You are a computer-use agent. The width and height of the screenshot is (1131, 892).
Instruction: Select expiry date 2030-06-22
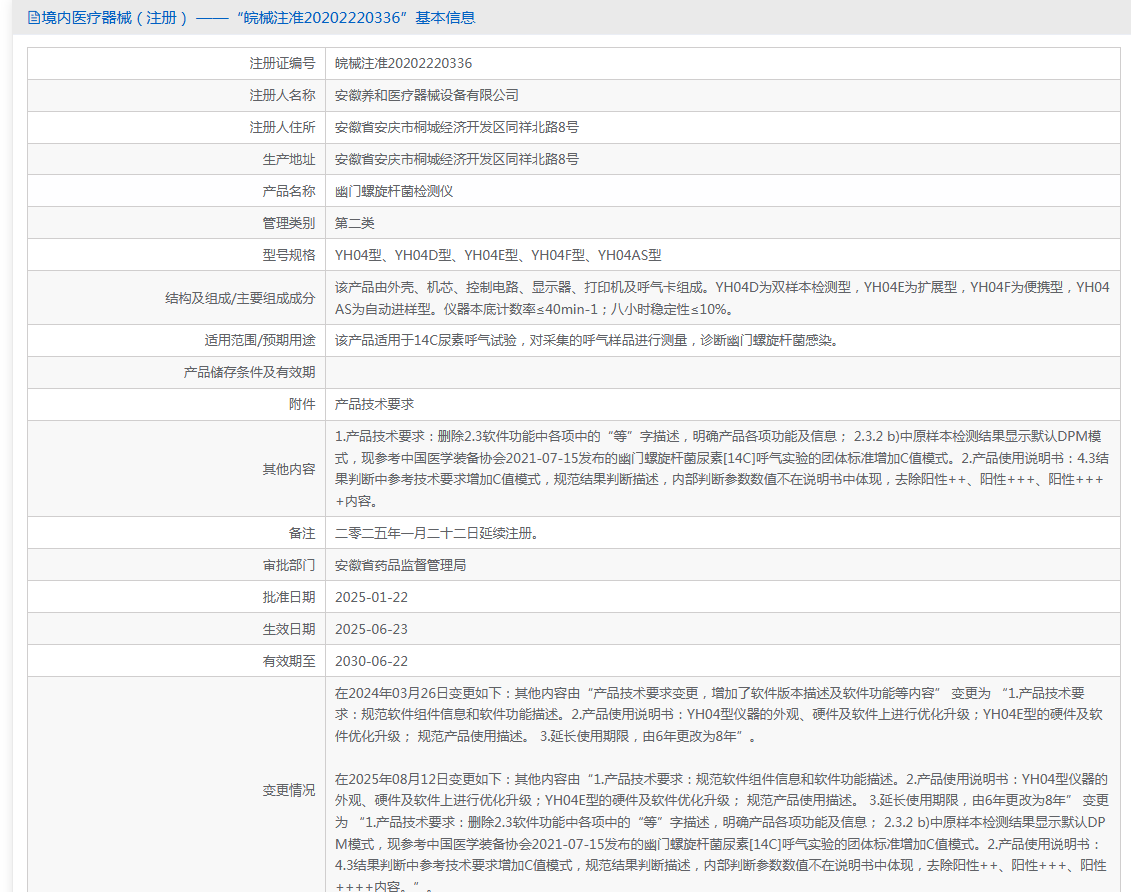pyautogui.click(x=371, y=661)
